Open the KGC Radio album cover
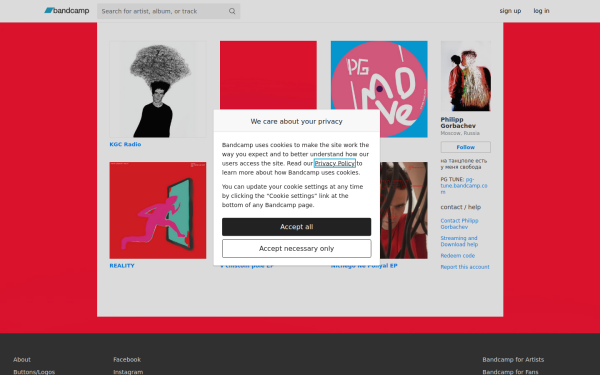600x375 pixels. coord(158,89)
